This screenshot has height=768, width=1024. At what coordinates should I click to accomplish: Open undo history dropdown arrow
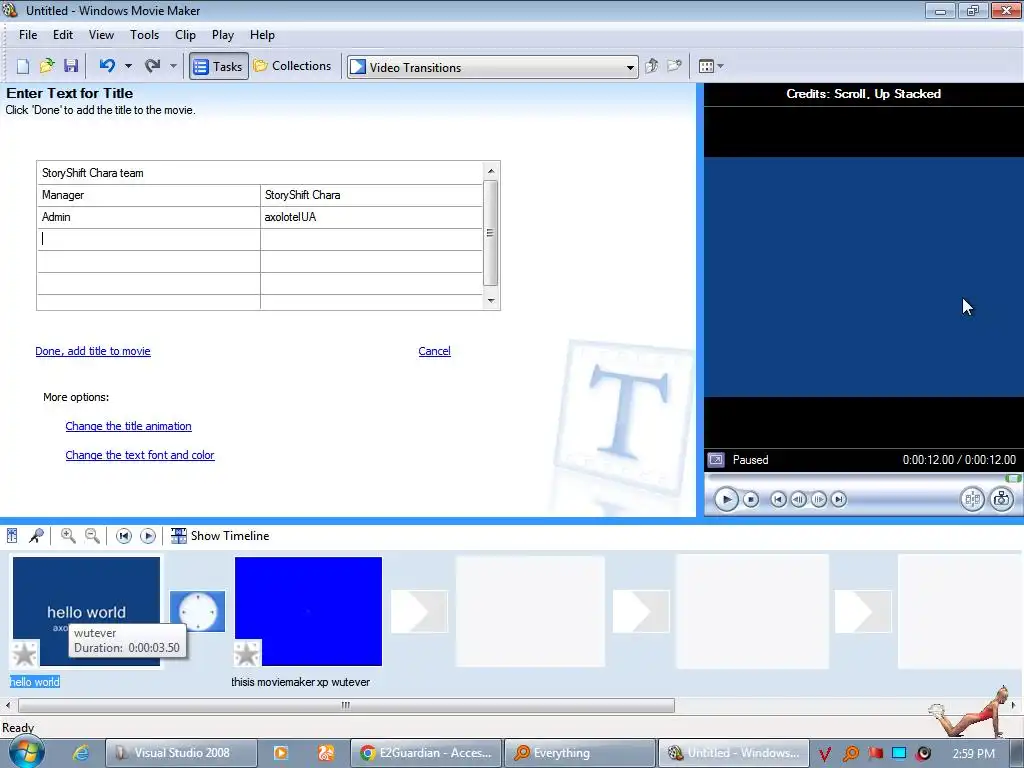coord(128,66)
